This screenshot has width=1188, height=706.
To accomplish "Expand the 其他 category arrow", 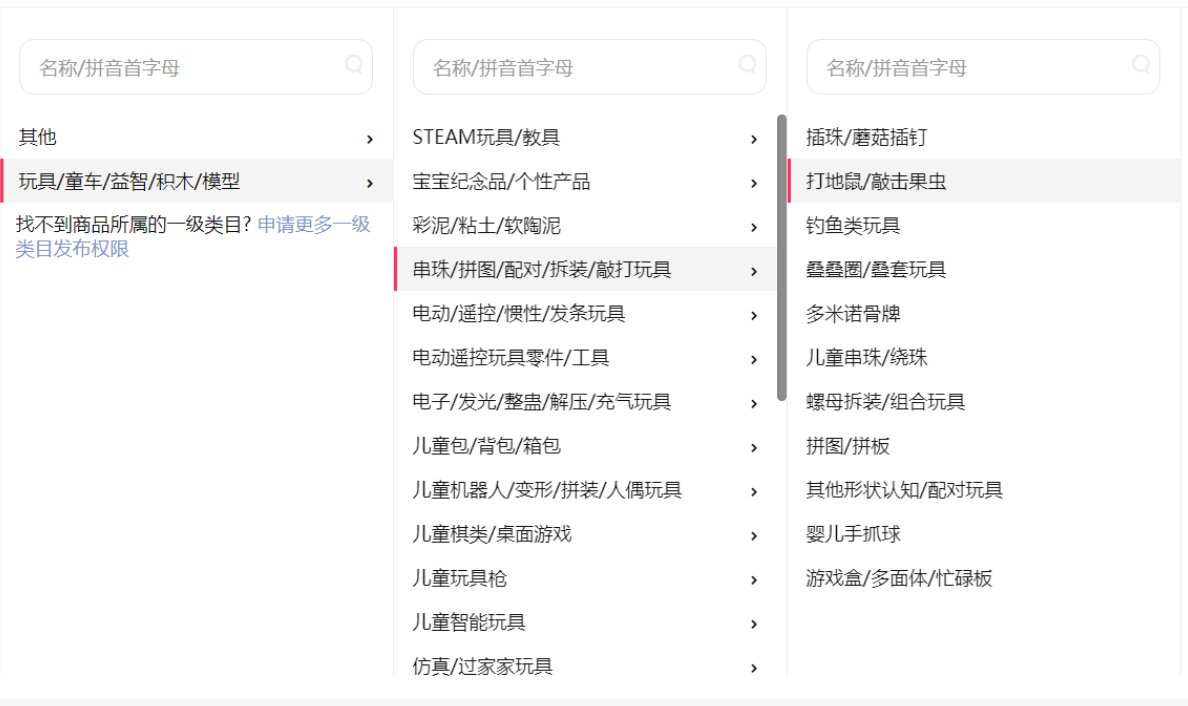I will point(370,139).
